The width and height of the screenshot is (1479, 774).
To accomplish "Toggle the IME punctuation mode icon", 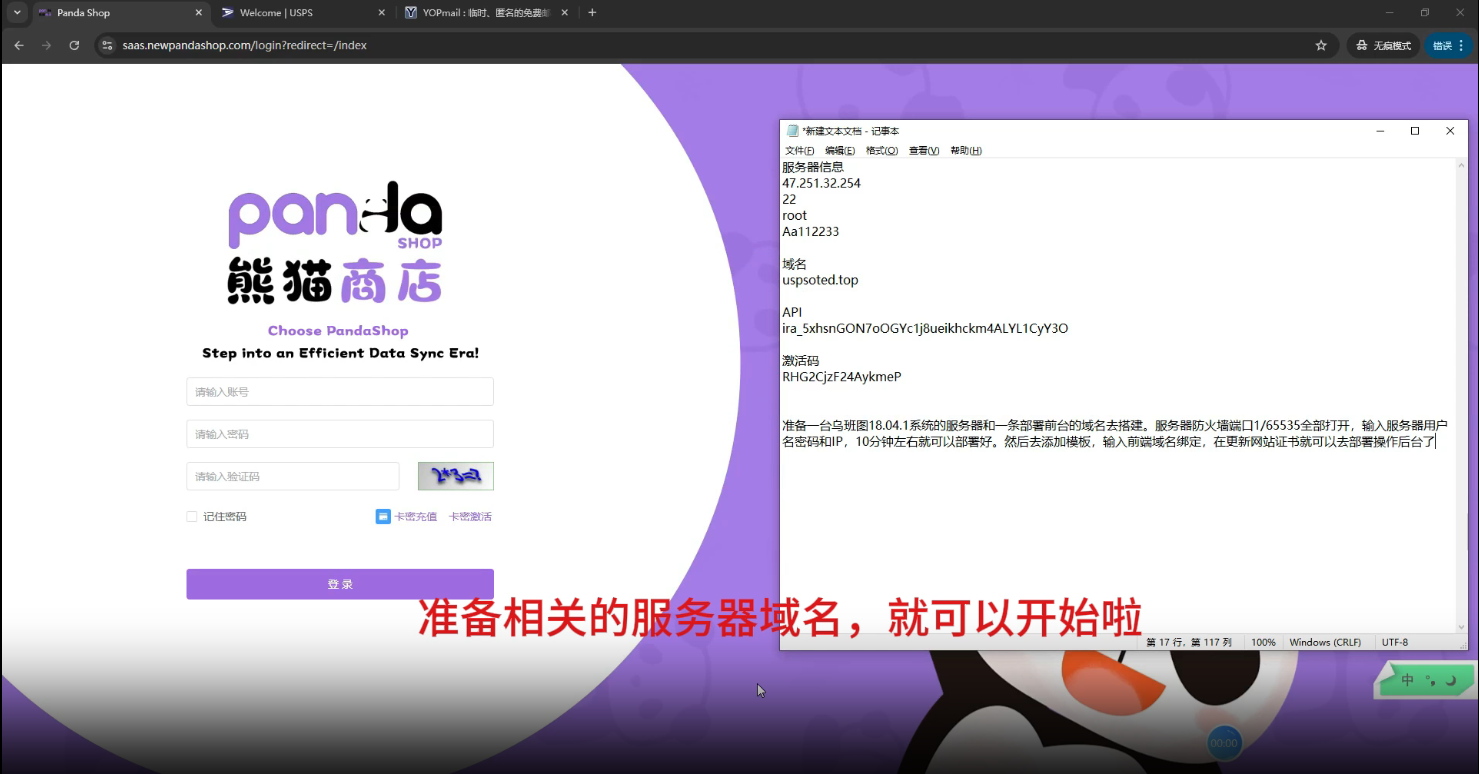I will (1430, 681).
